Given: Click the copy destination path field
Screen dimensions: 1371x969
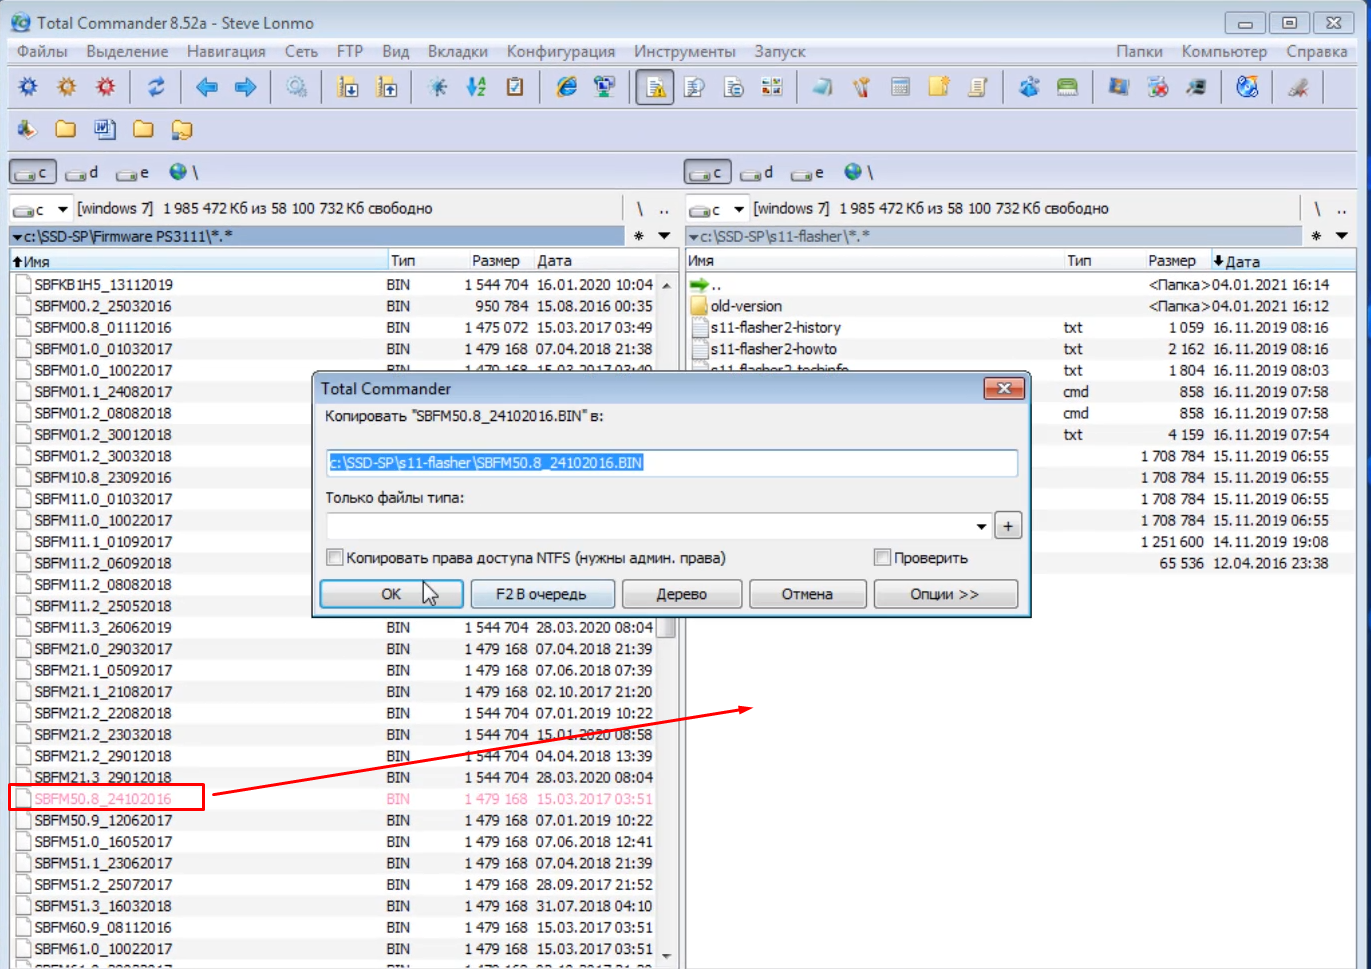Looking at the screenshot, I should pos(672,463).
